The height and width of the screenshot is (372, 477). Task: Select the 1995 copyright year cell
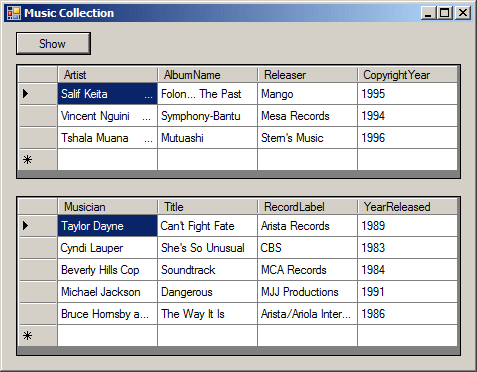pos(407,94)
